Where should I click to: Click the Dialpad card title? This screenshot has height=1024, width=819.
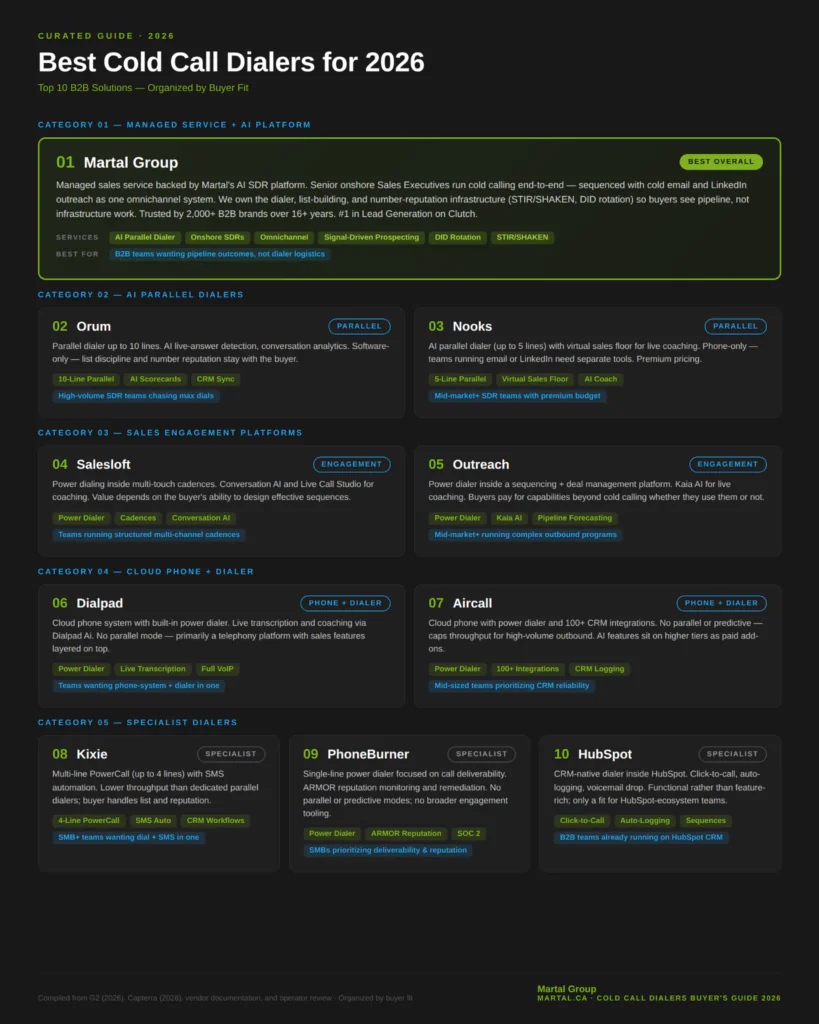click(99, 603)
